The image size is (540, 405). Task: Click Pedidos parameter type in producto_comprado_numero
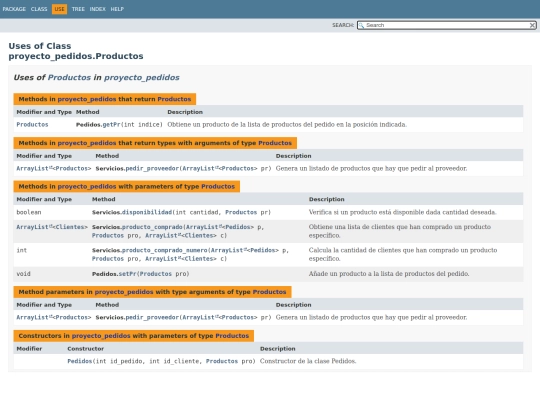click(x=263, y=250)
